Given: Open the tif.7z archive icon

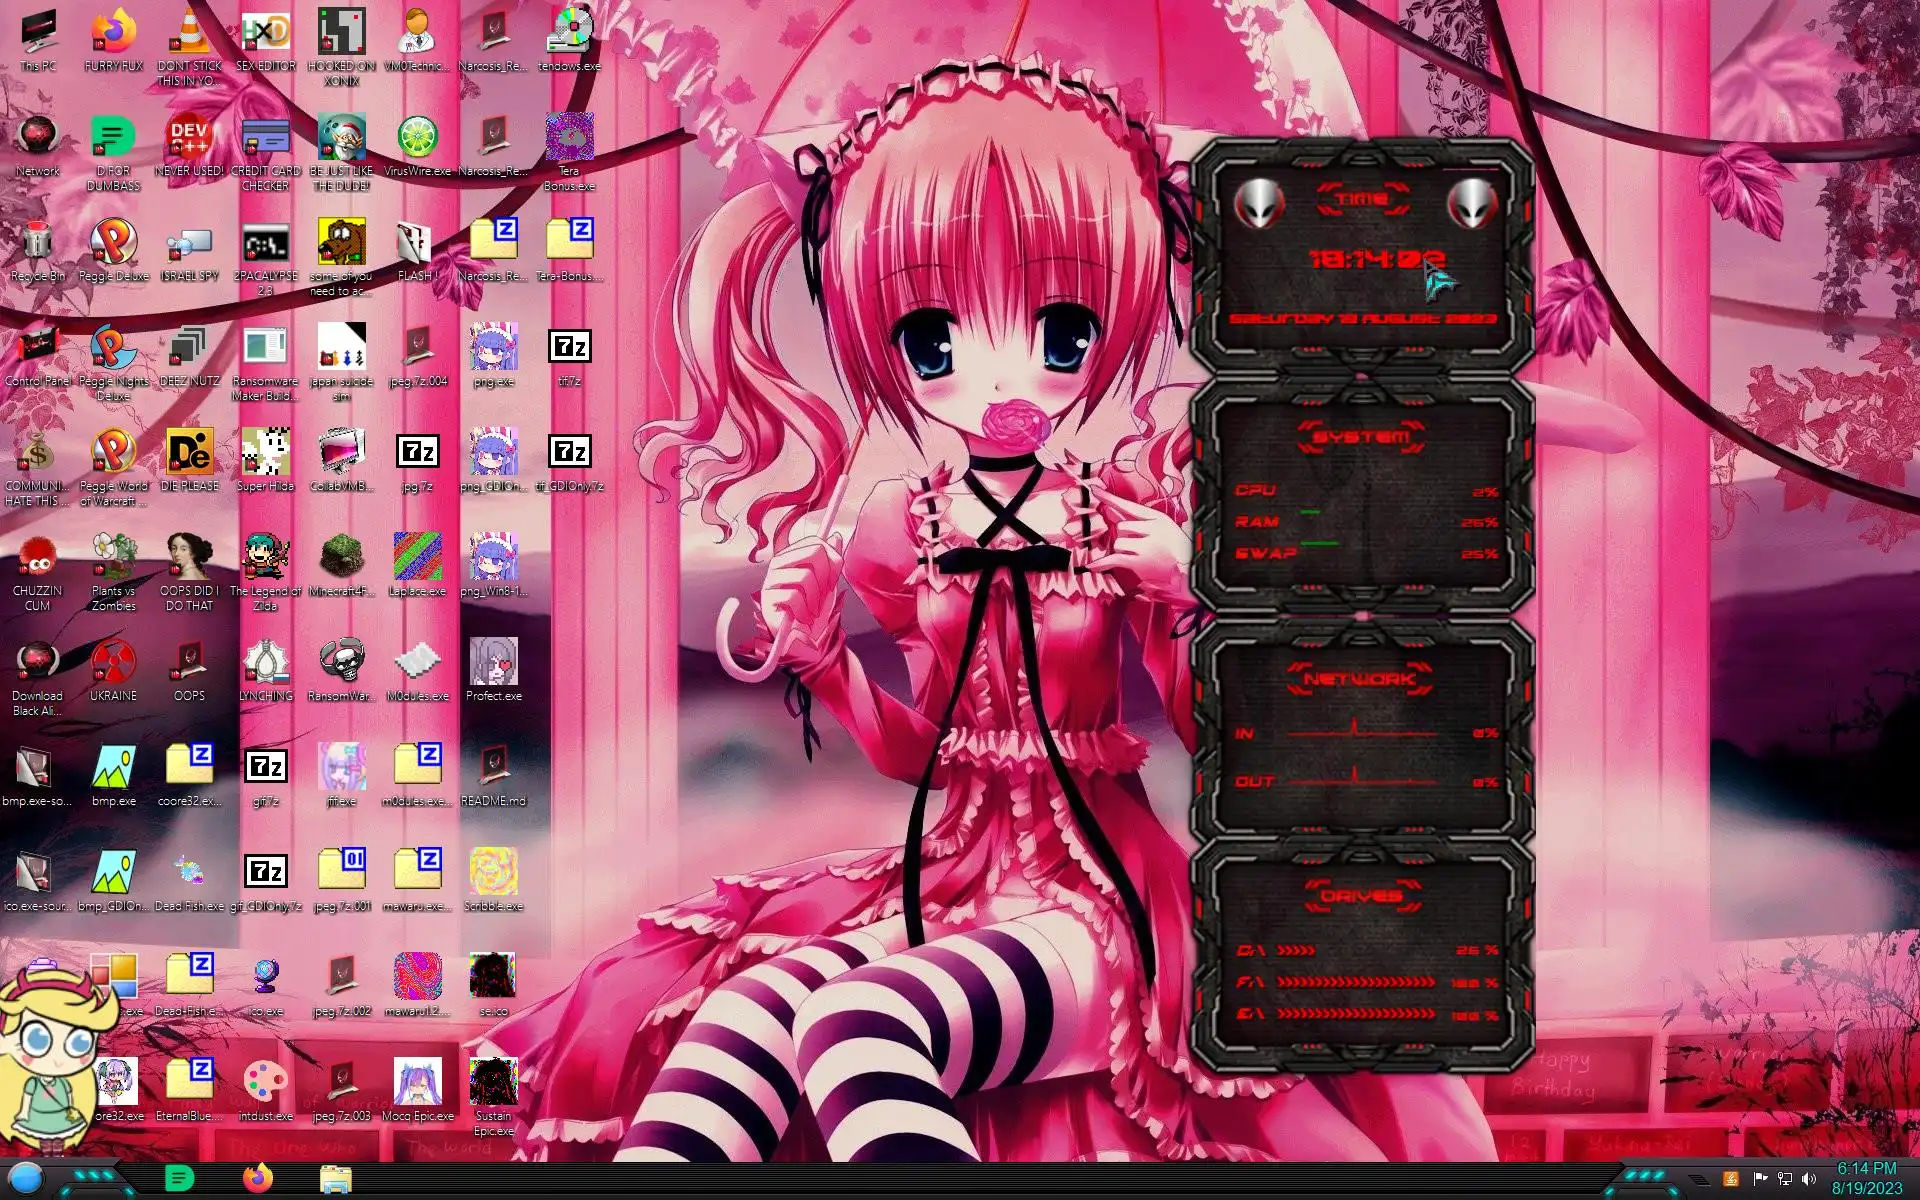Looking at the screenshot, I should 569,348.
